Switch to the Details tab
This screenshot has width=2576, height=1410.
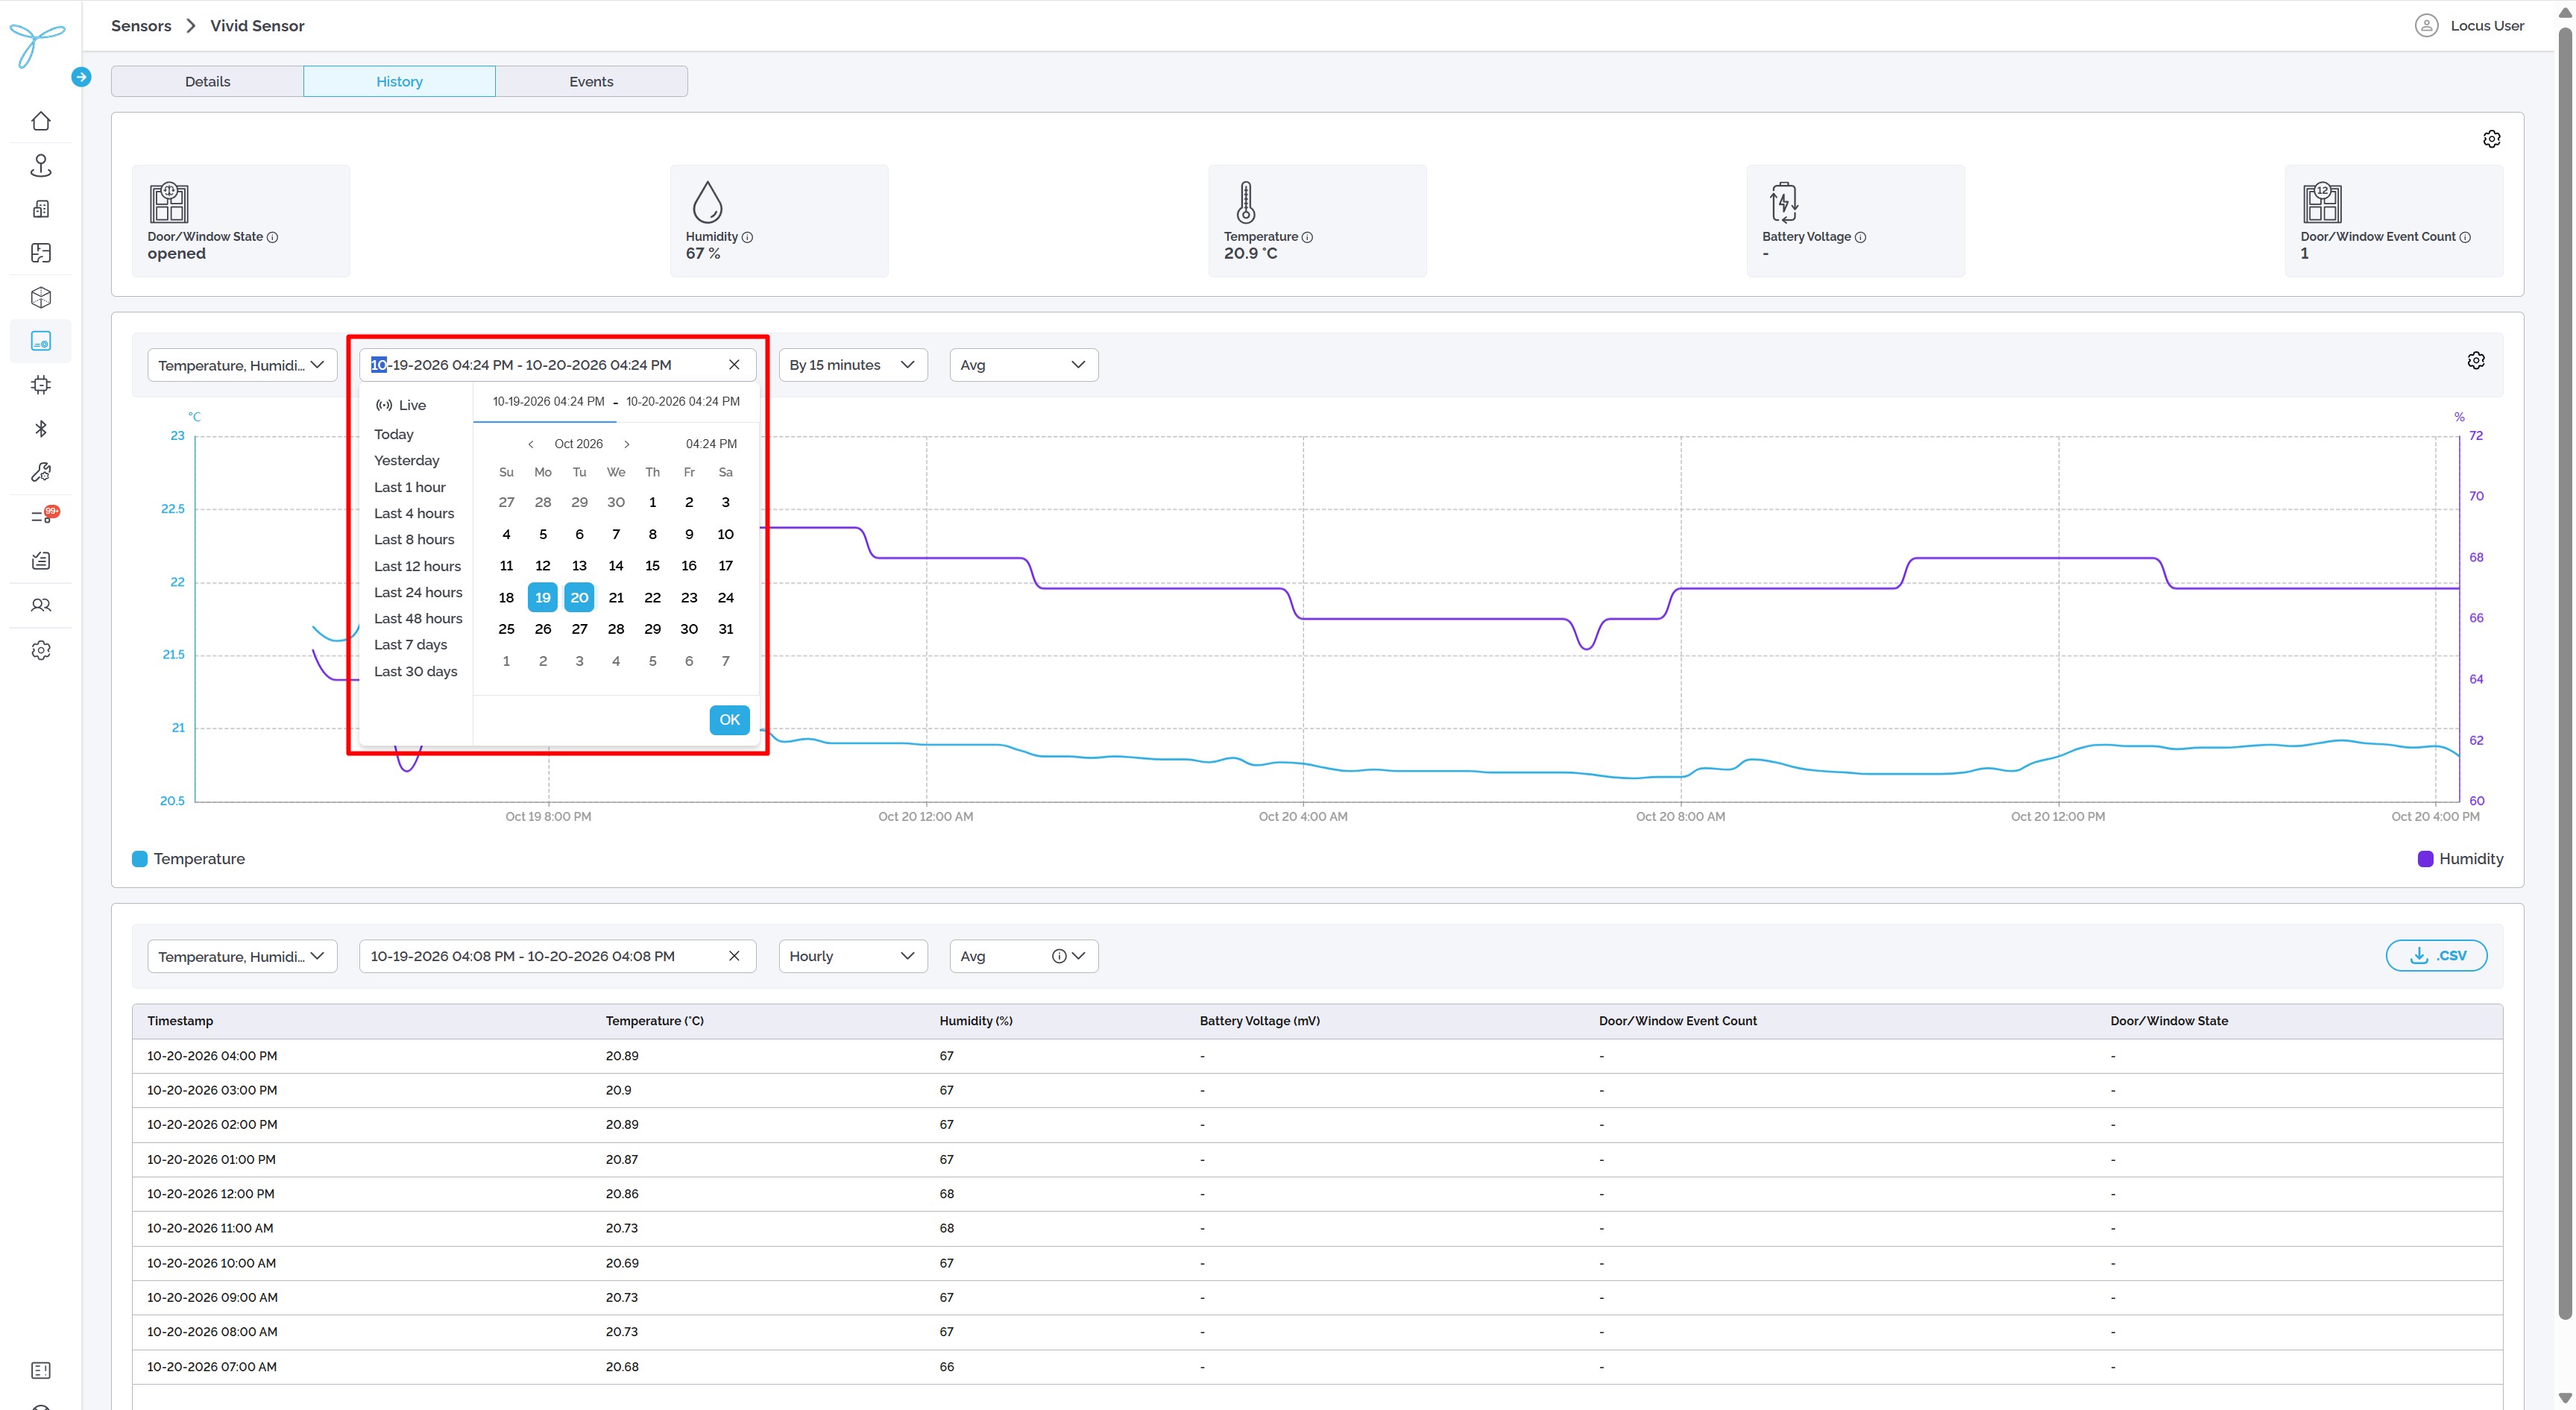pos(207,82)
